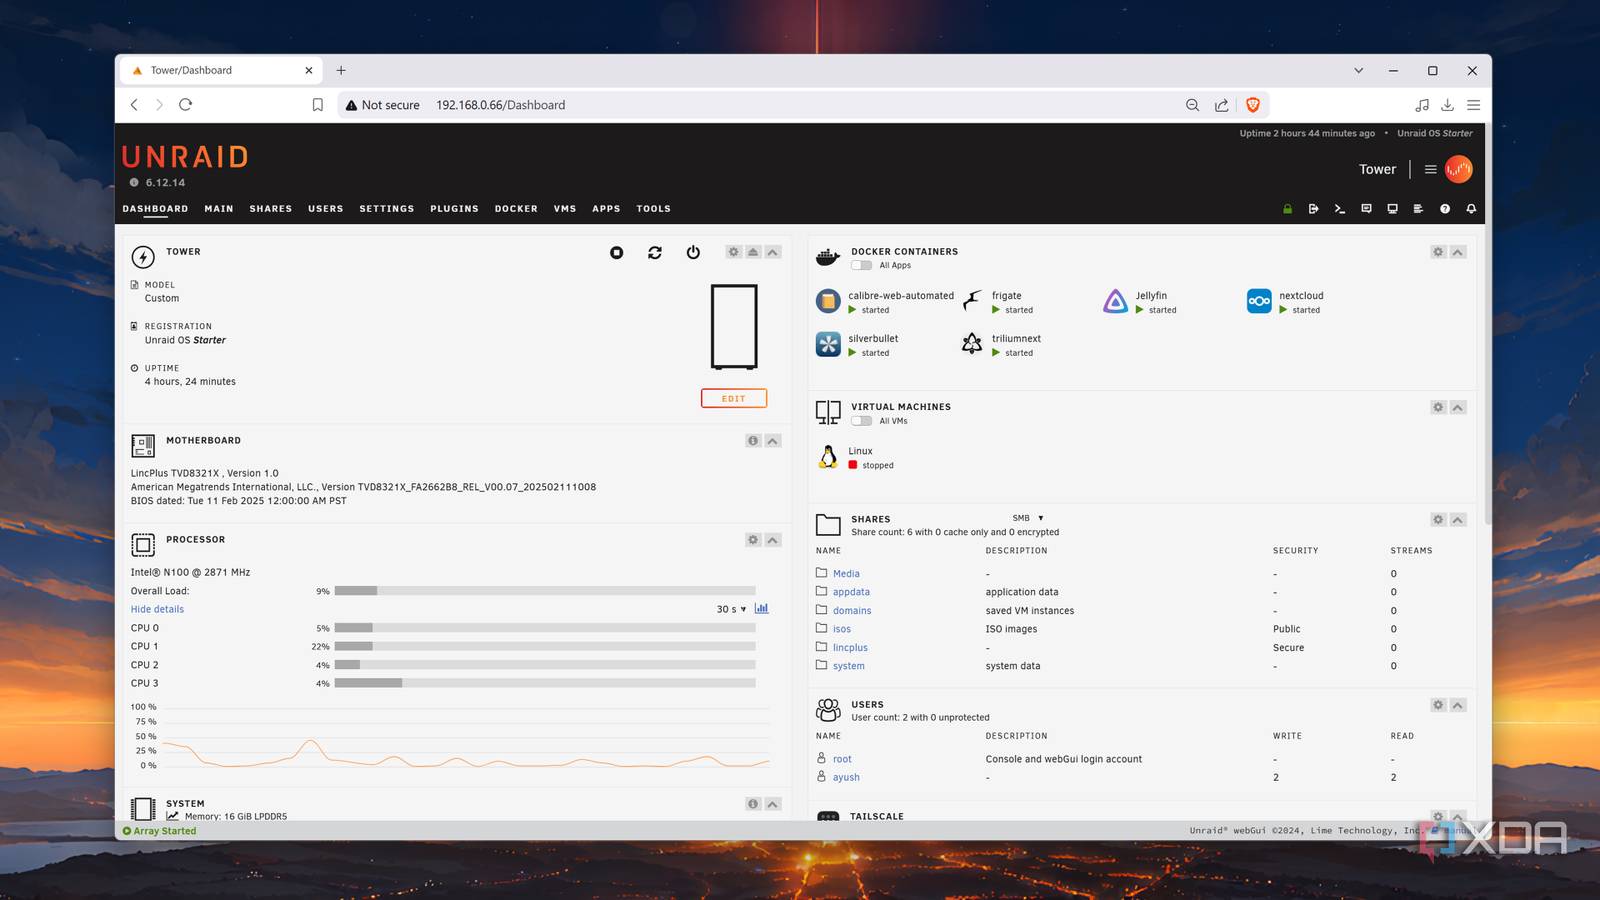Open the appdata share link
Screen dimensions: 1600x900
click(x=851, y=592)
